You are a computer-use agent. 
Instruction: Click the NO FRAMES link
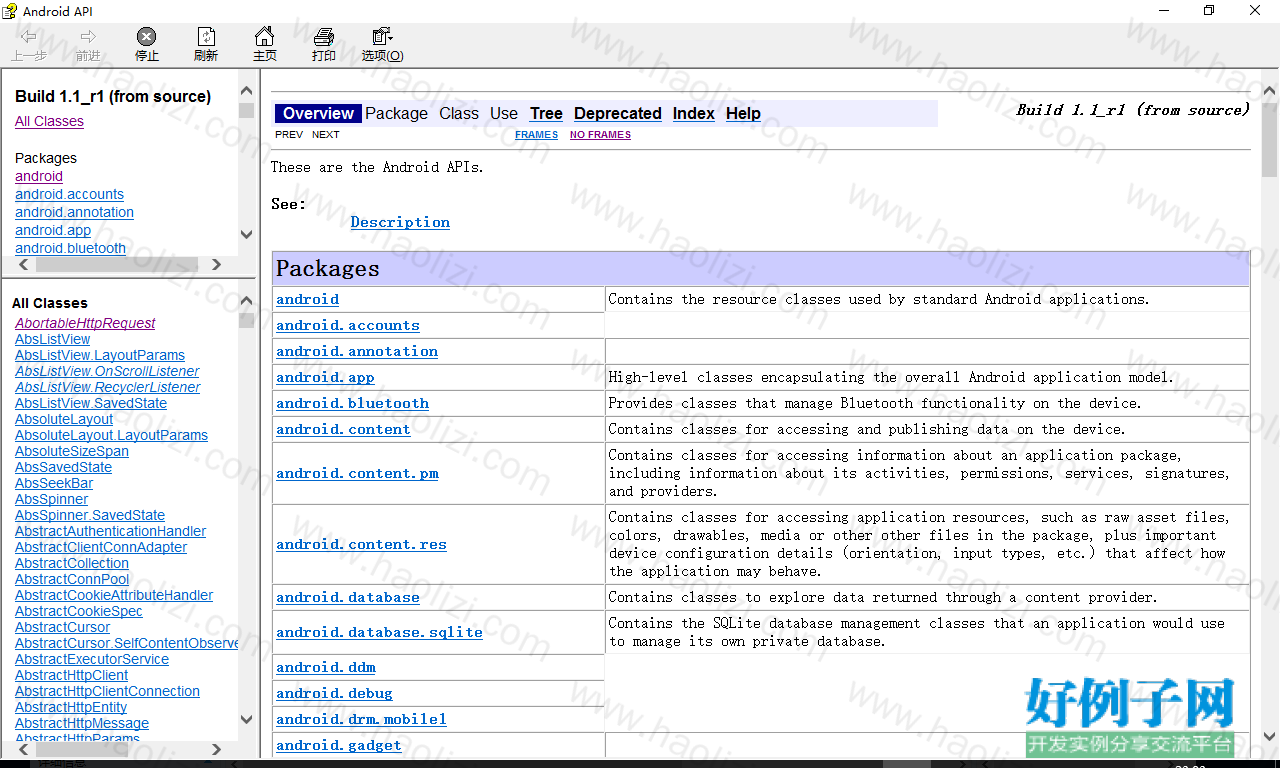(x=600, y=135)
